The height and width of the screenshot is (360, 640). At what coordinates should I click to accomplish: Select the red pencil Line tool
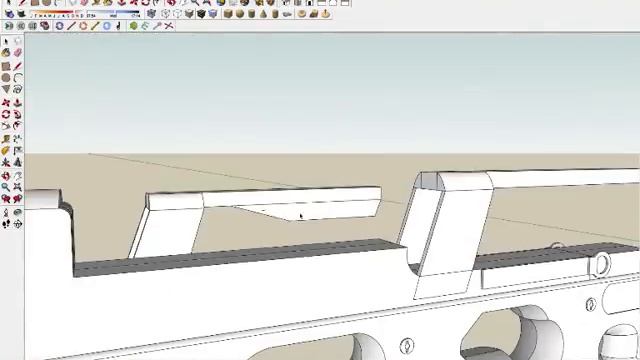[18, 66]
